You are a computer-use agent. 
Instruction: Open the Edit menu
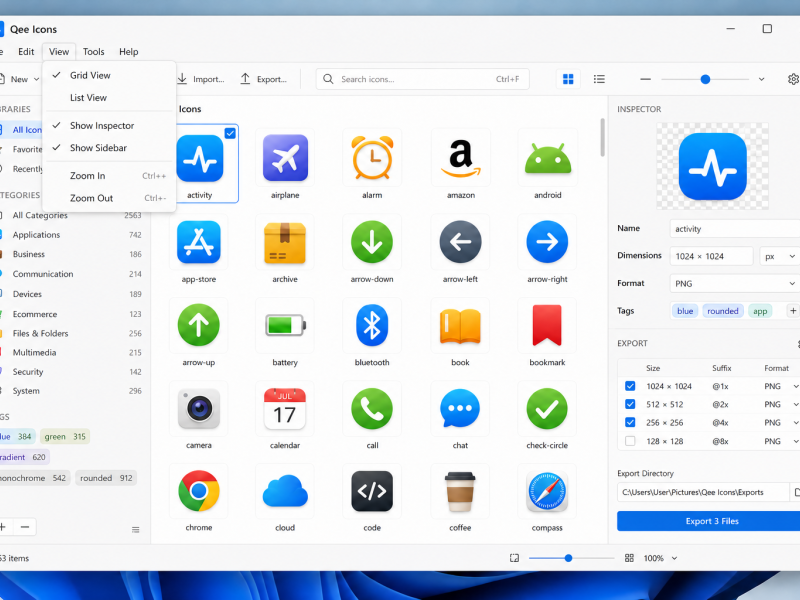(26, 52)
